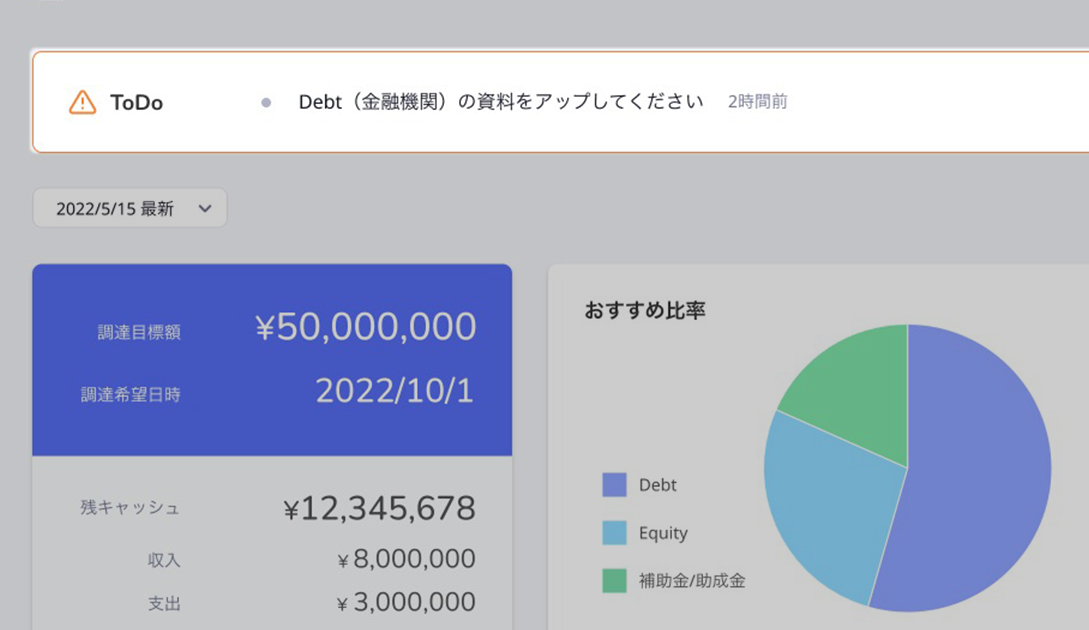Click the blue Equity legend swatch

click(x=614, y=533)
